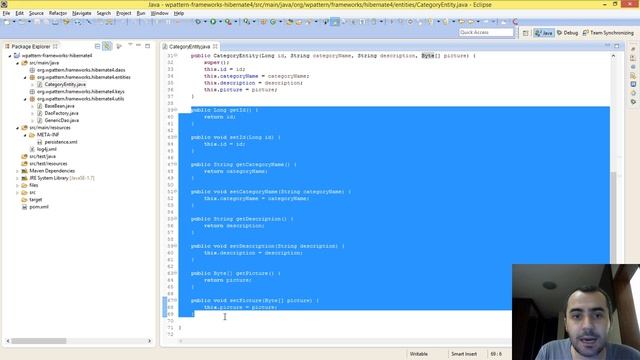Collapse the src/main/java folder node
This screenshot has height=360, width=640.
(18, 63)
